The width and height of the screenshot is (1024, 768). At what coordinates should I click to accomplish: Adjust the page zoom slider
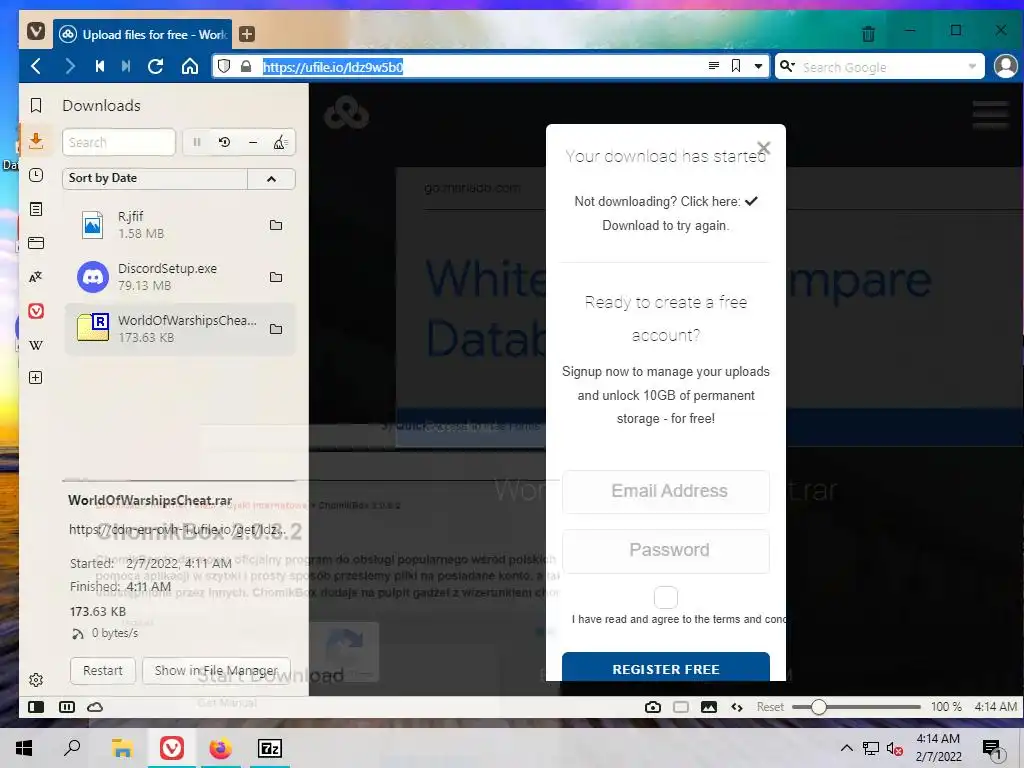click(x=856, y=707)
